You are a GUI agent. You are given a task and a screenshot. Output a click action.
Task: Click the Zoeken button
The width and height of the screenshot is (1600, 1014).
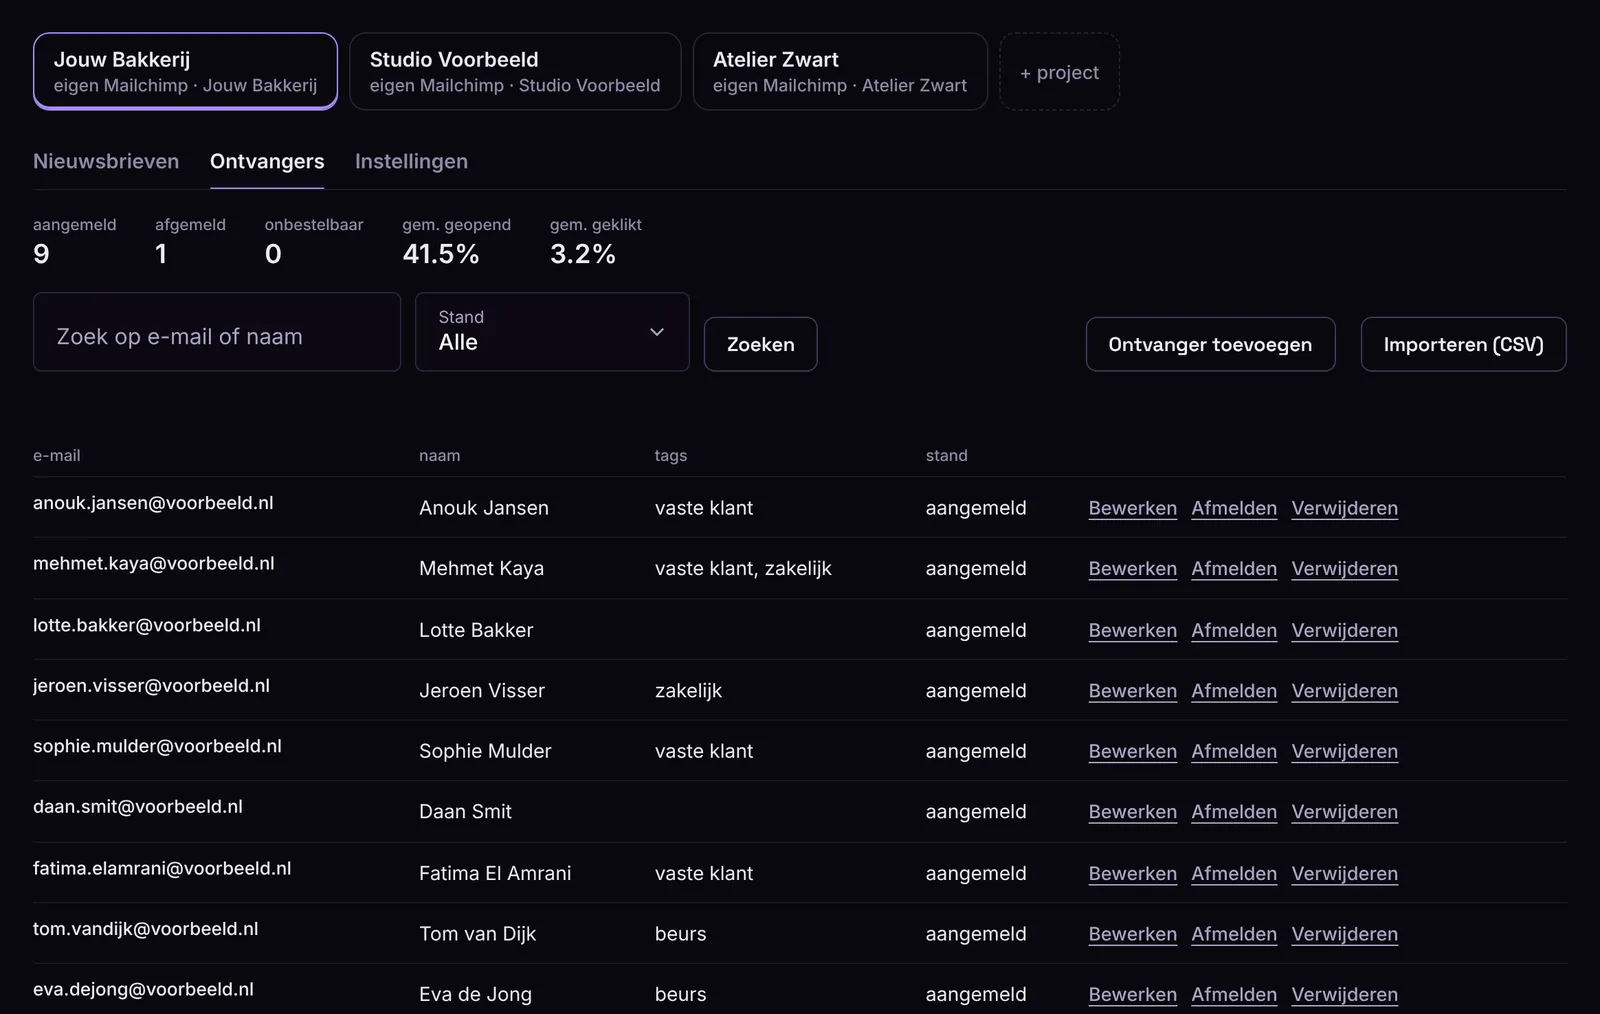tap(760, 344)
